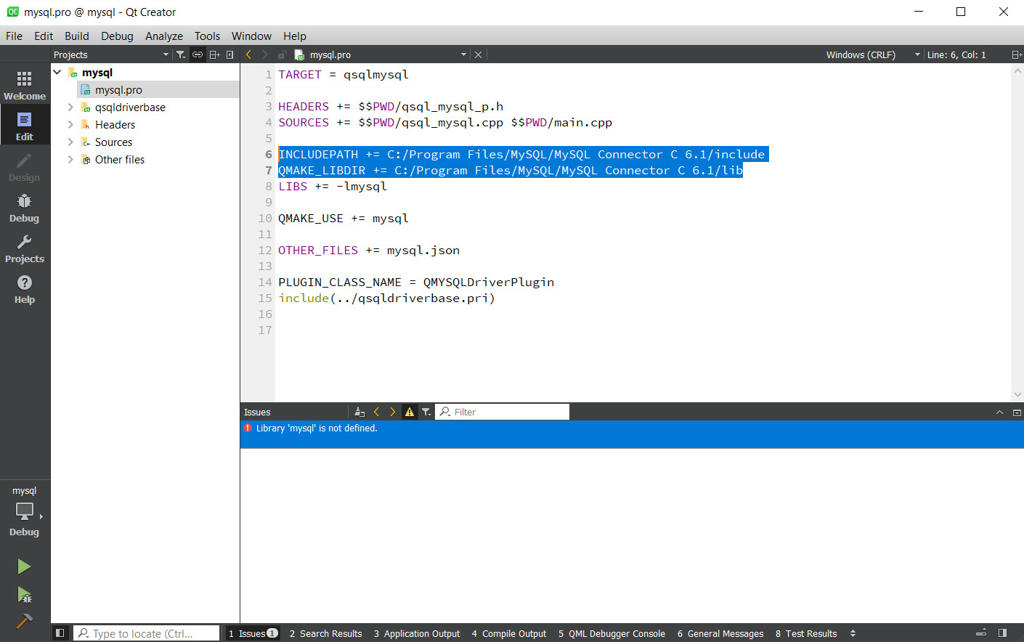Open the Edit menu
Screen dimensions: 1024x642
tap(44, 36)
